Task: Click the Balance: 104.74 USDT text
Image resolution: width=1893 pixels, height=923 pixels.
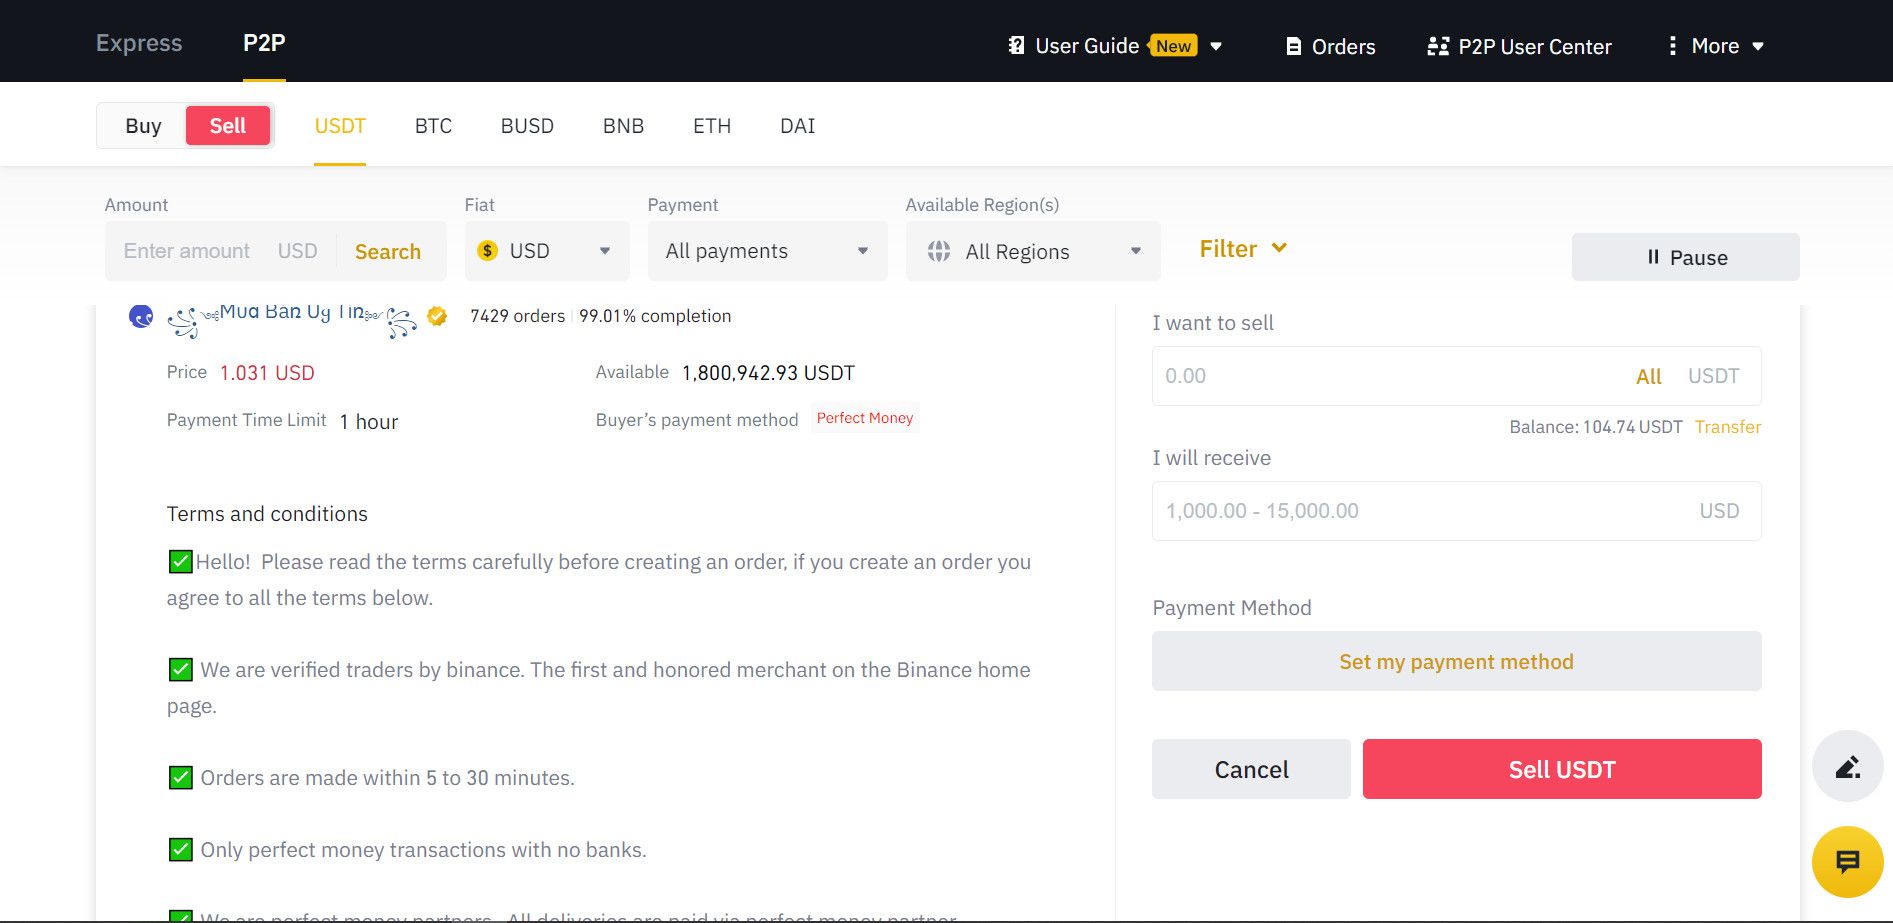Action: coord(1595,427)
